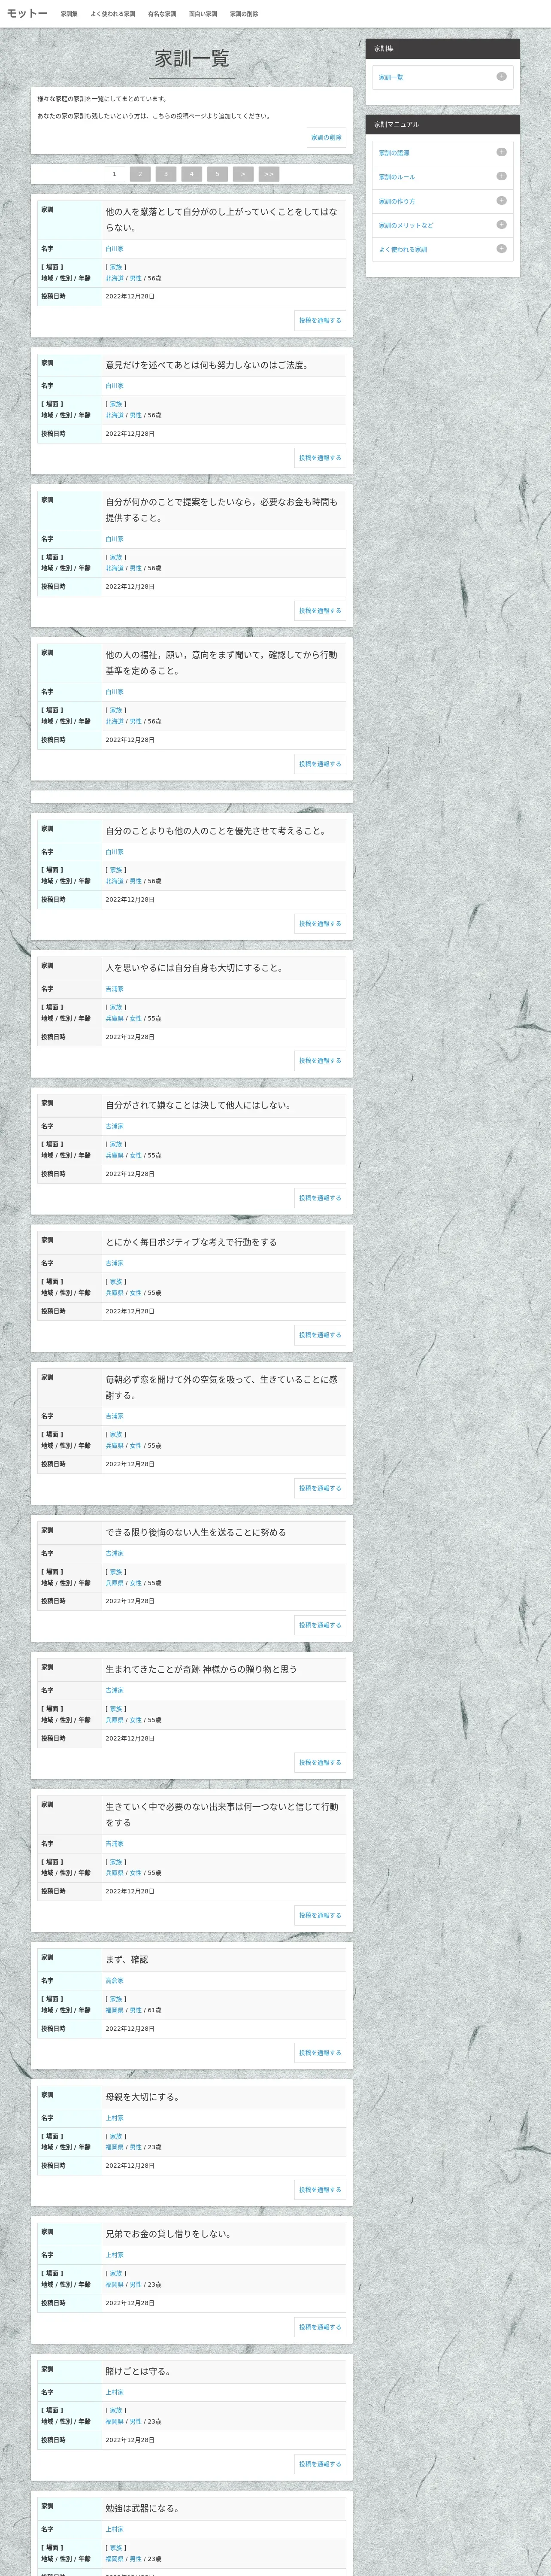Report the post '毎朝必ず窓を開けて…'
This screenshot has width=551, height=2576.
coord(320,1488)
